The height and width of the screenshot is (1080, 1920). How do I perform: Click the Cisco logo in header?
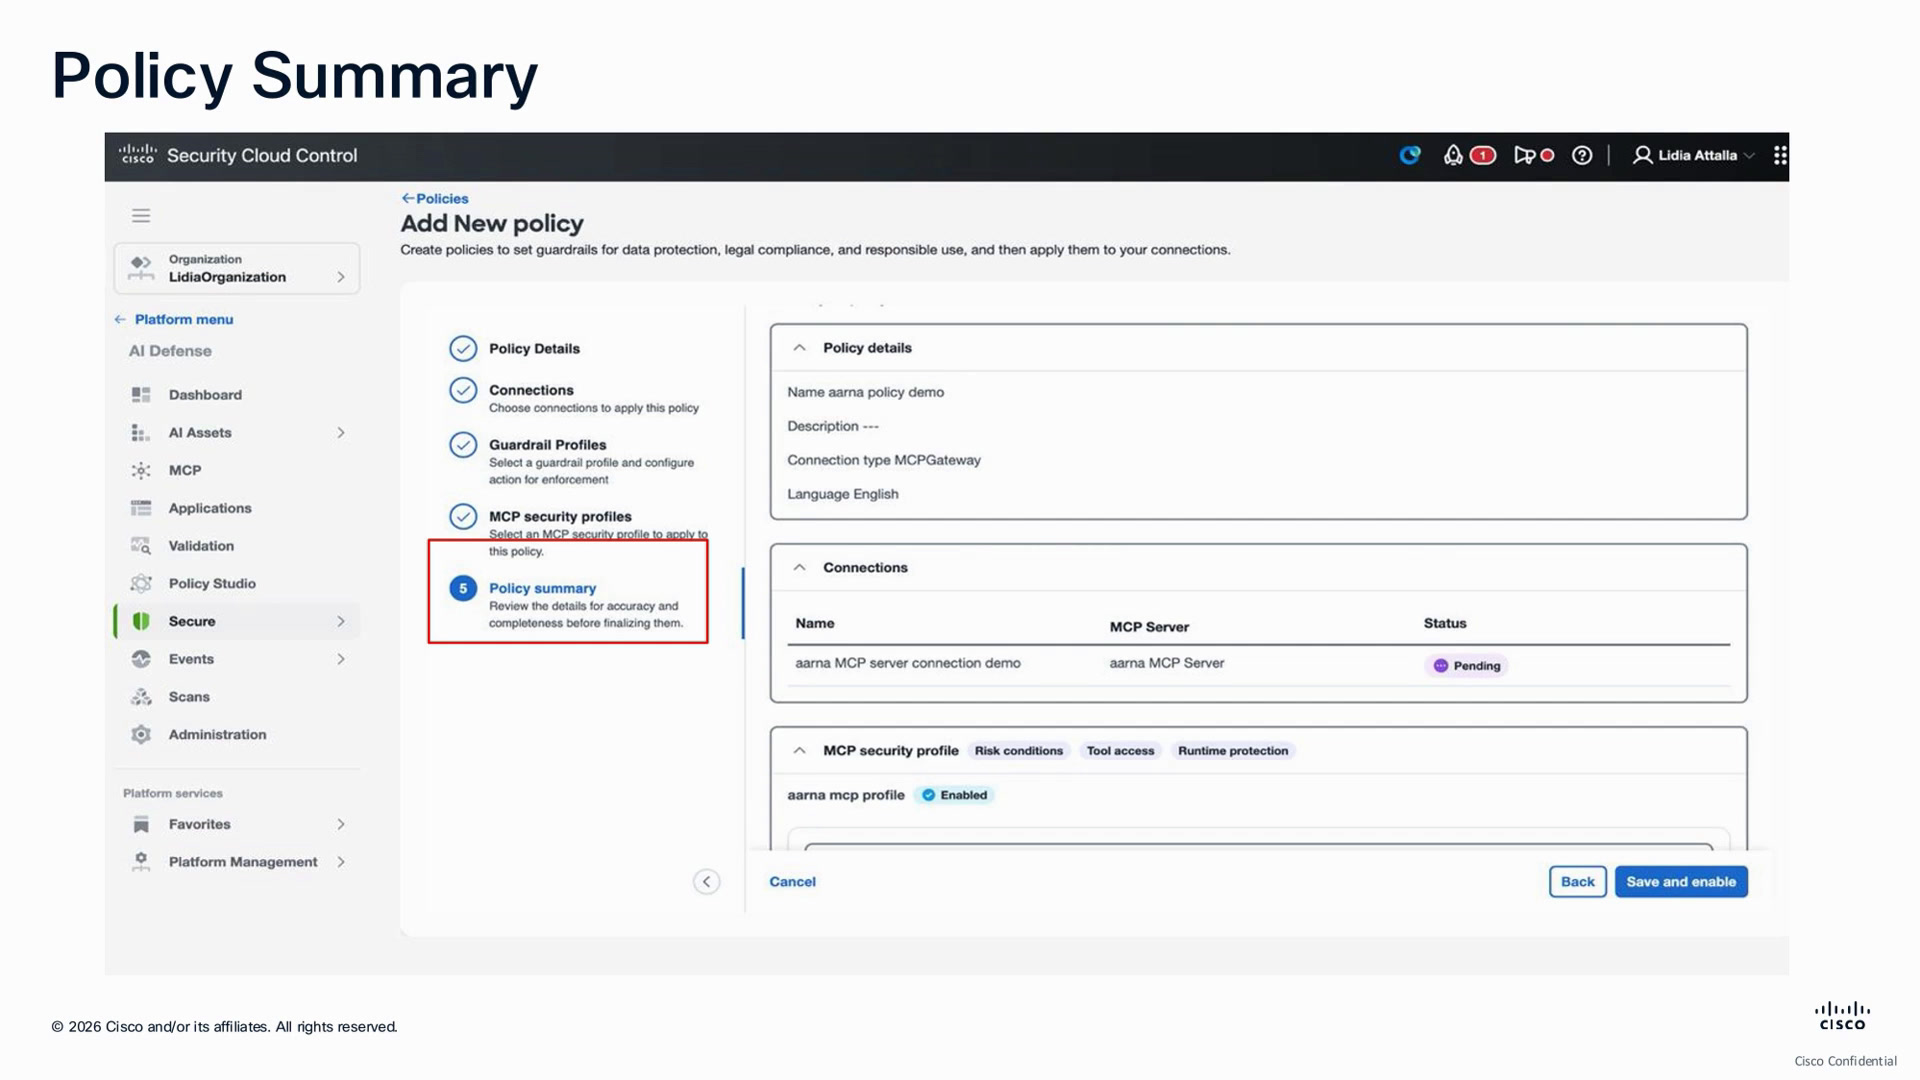tap(137, 154)
